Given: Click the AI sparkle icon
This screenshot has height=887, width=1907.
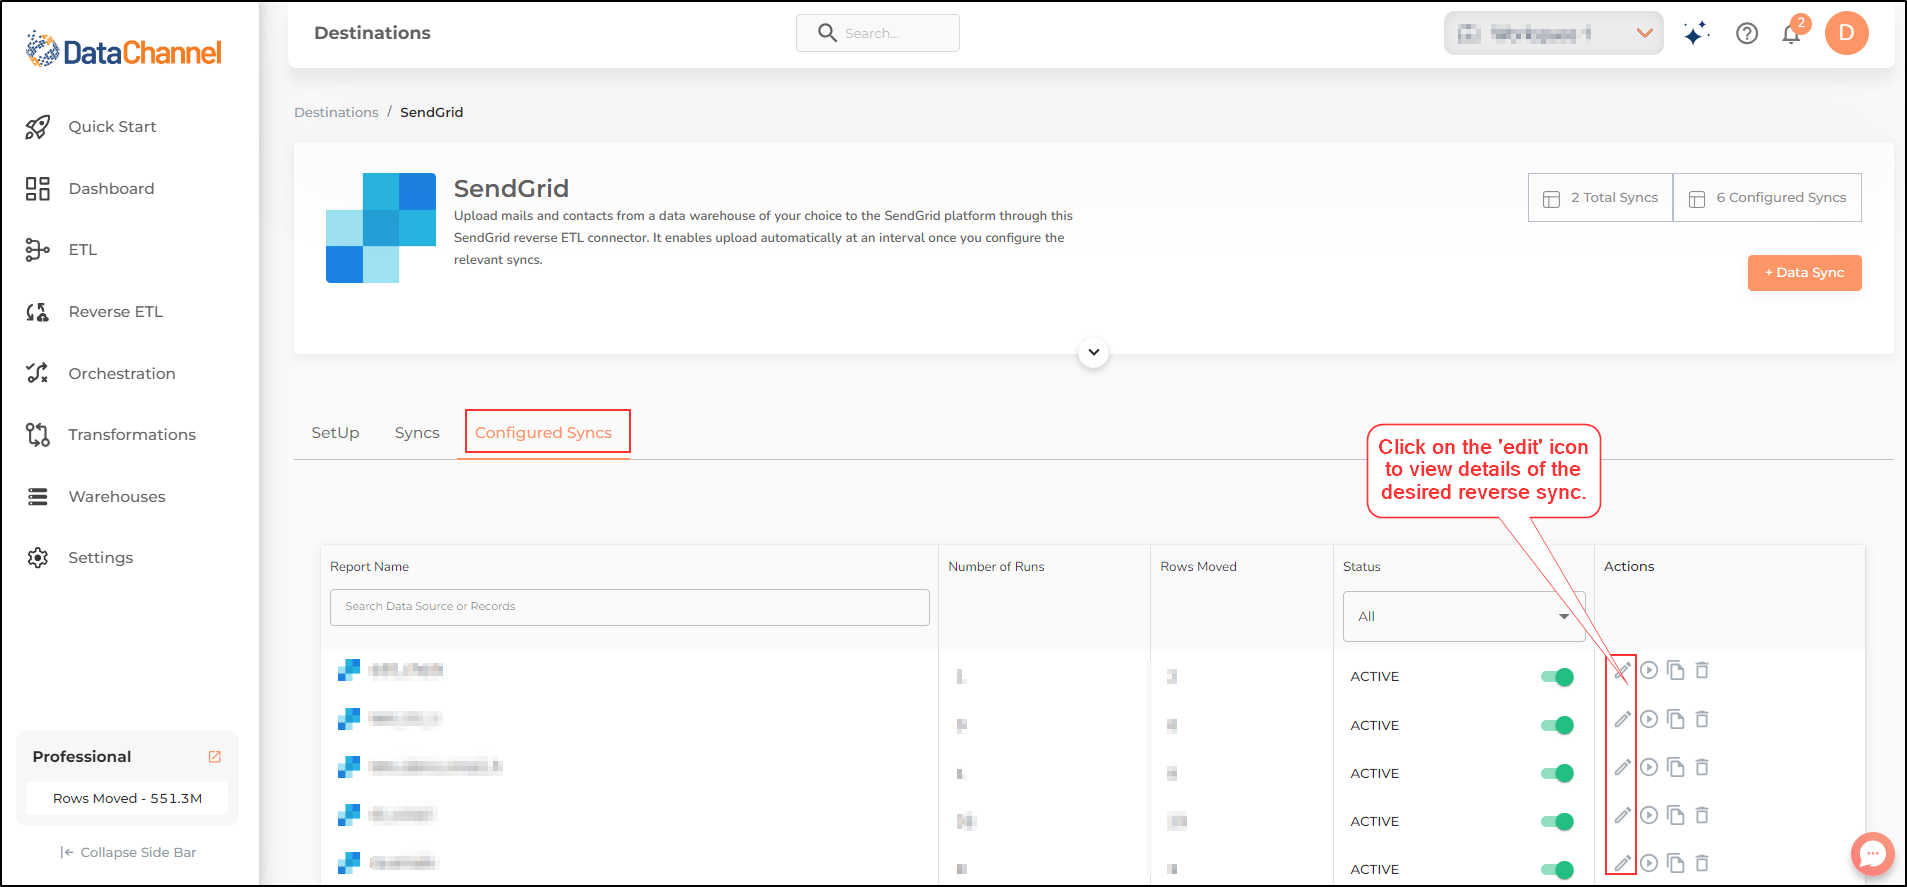Looking at the screenshot, I should 1696,34.
